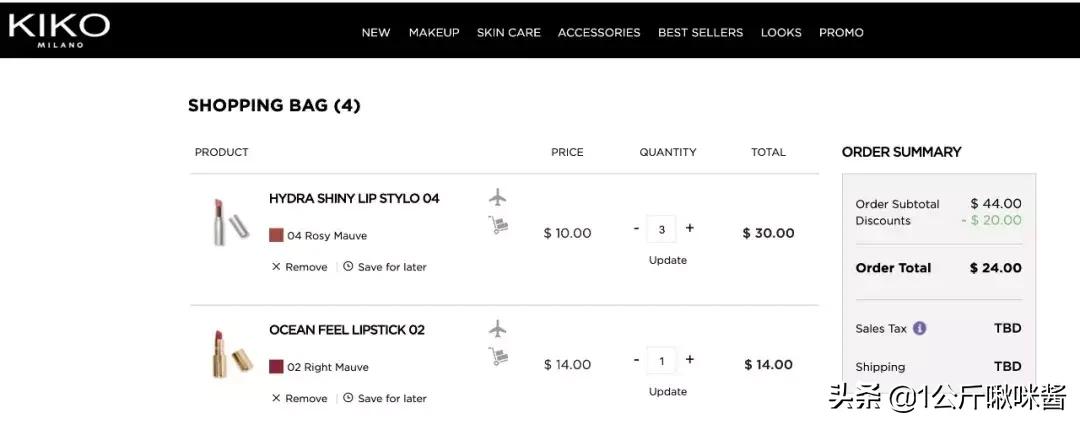Click airplane shipping icon for Ocean Feel Lipstick

[x=498, y=328]
